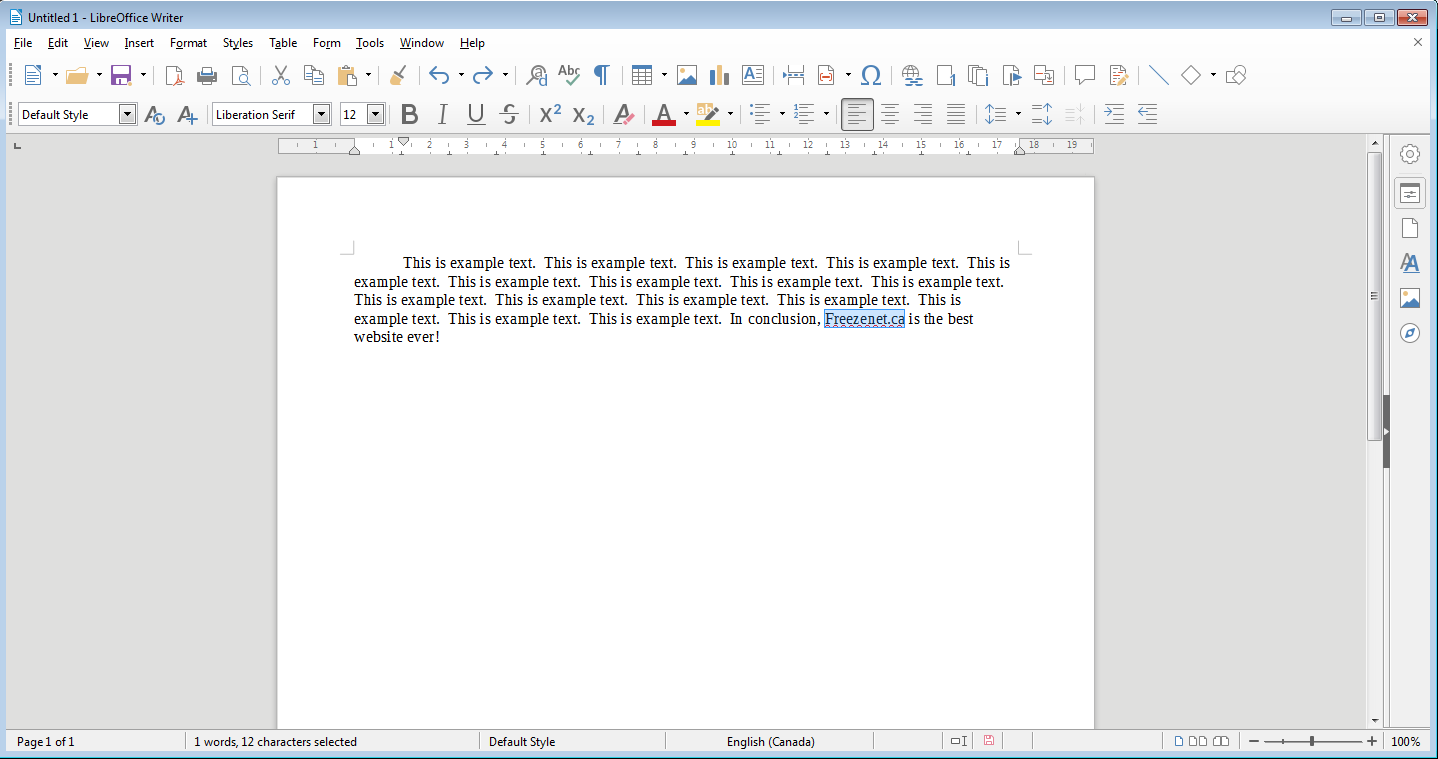1438x759 pixels.
Task: Apply the yellow highlighting color swatch
Action: click(708, 115)
